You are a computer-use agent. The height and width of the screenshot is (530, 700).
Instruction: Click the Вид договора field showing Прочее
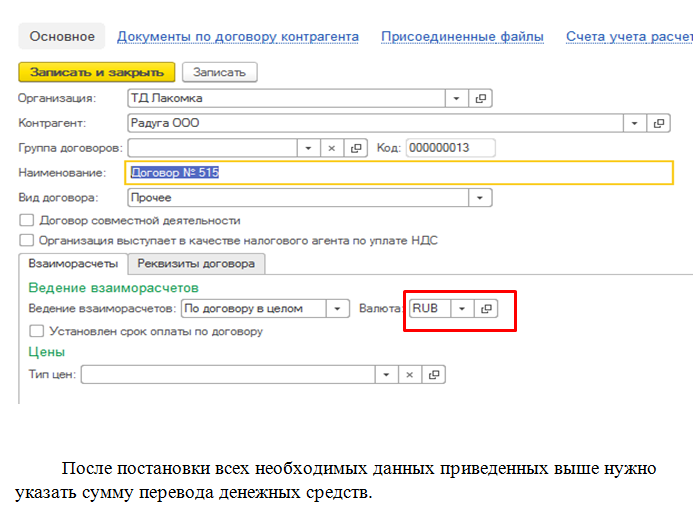tap(298, 198)
